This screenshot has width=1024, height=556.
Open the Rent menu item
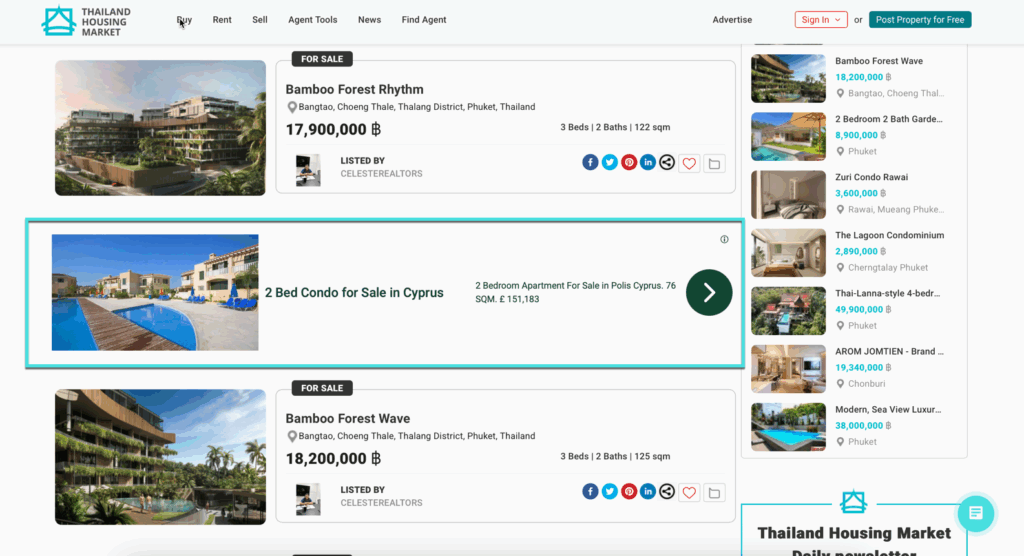222,20
